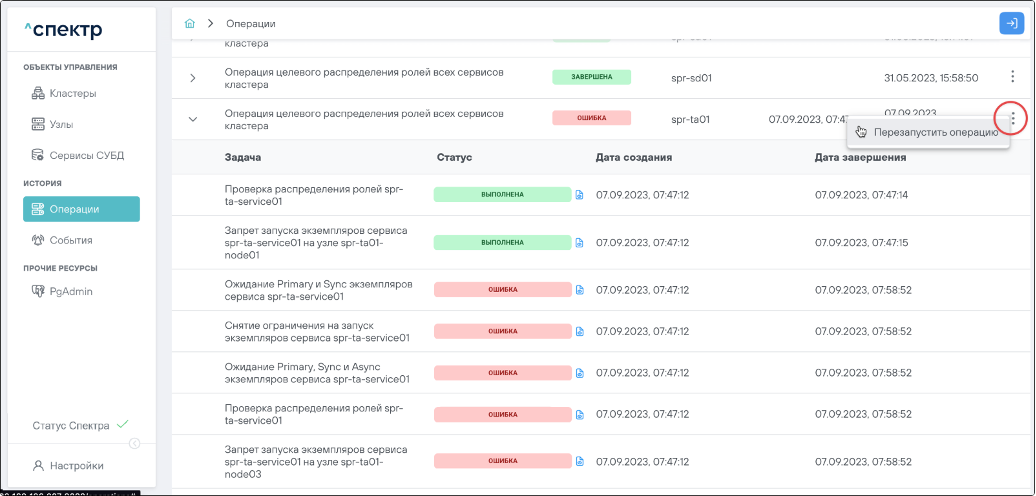Open События history page
This screenshot has height=496, width=1036.
pyautogui.click(x=70, y=240)
